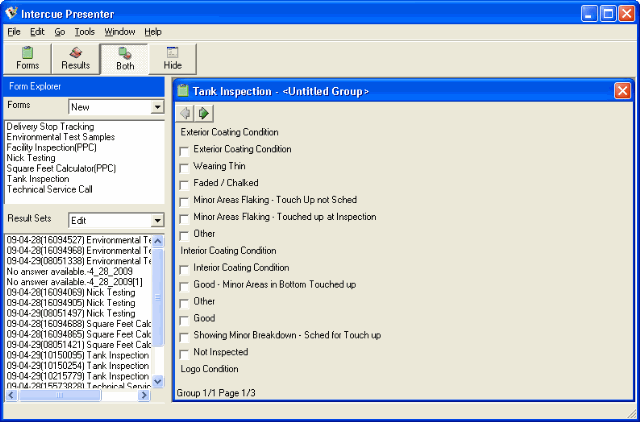The height and width of the screenshot is (422, 640).
Task: Click the Tank Inspection form clipboard icon
Action: [x=183, y=91]
